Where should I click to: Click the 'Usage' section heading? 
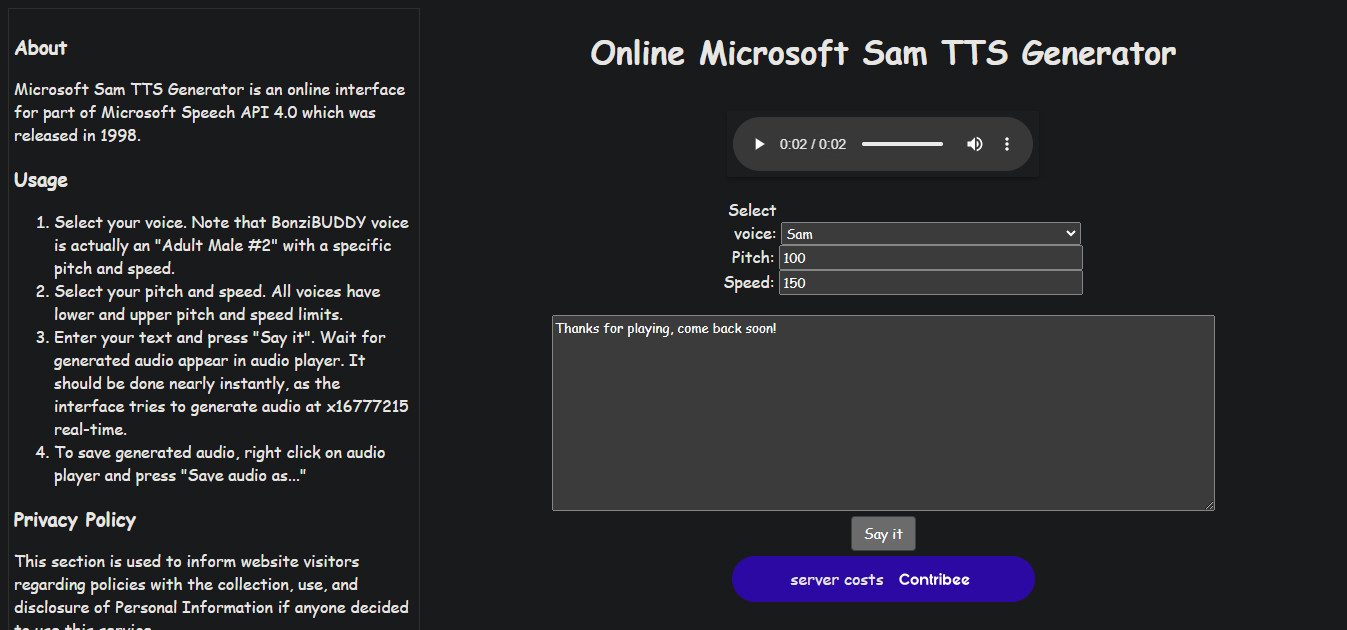pyautogui.click(x=40, y=179)
